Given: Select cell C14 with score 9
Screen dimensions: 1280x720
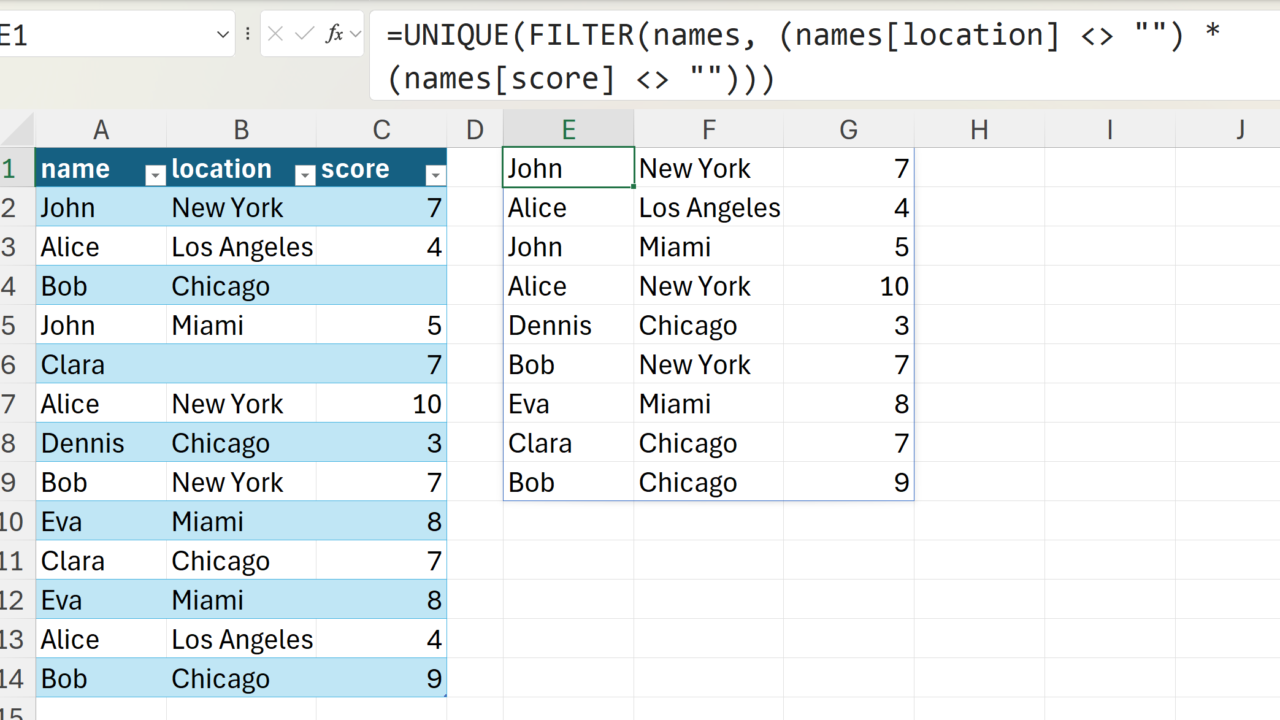Looking at the screenshot, I should click(381, 678).
